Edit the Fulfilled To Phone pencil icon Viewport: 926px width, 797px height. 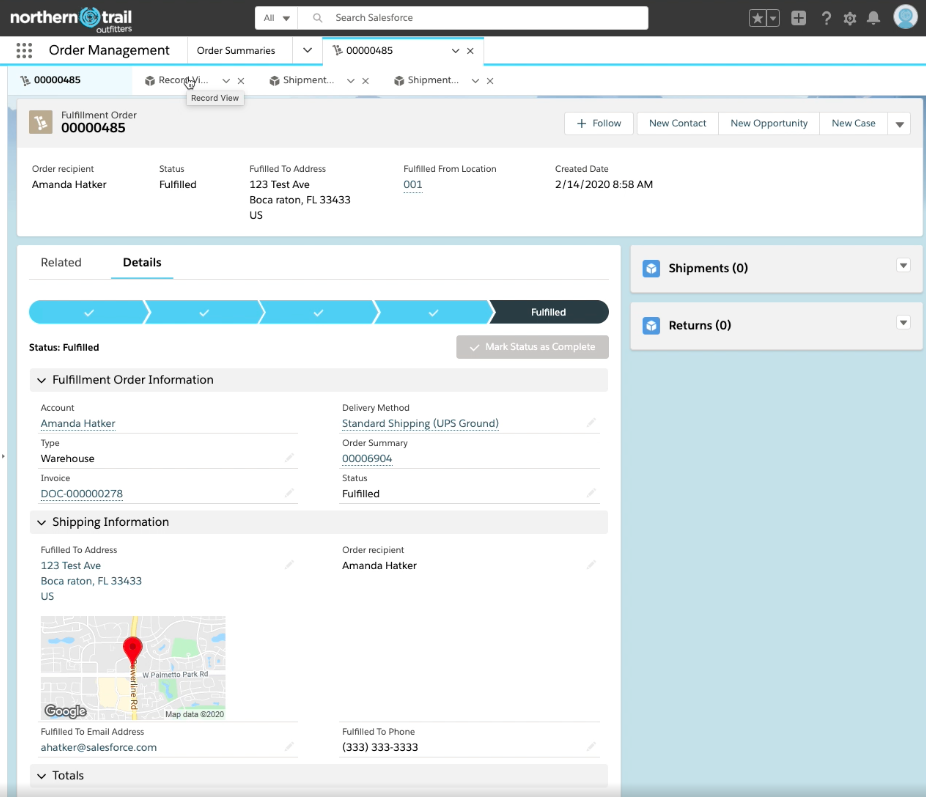591,746
